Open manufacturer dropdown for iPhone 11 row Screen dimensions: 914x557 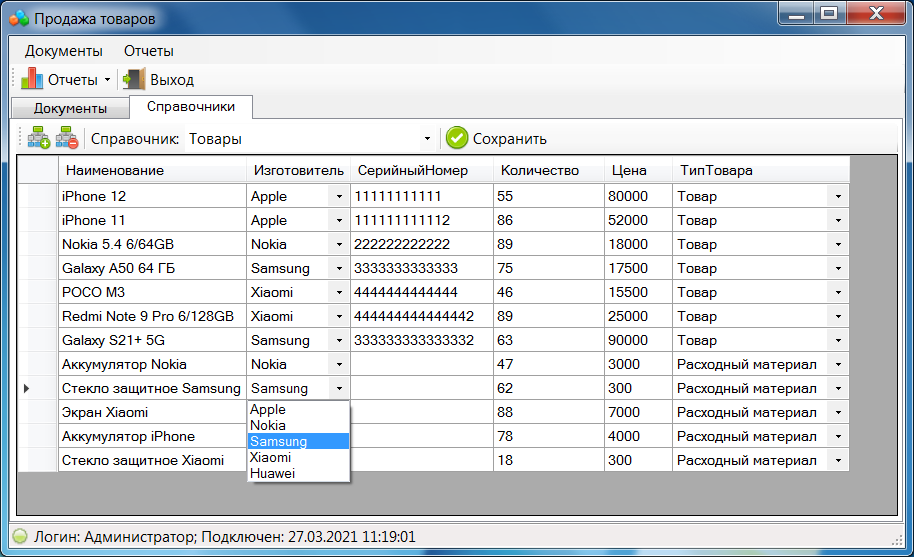pos(339,220)
